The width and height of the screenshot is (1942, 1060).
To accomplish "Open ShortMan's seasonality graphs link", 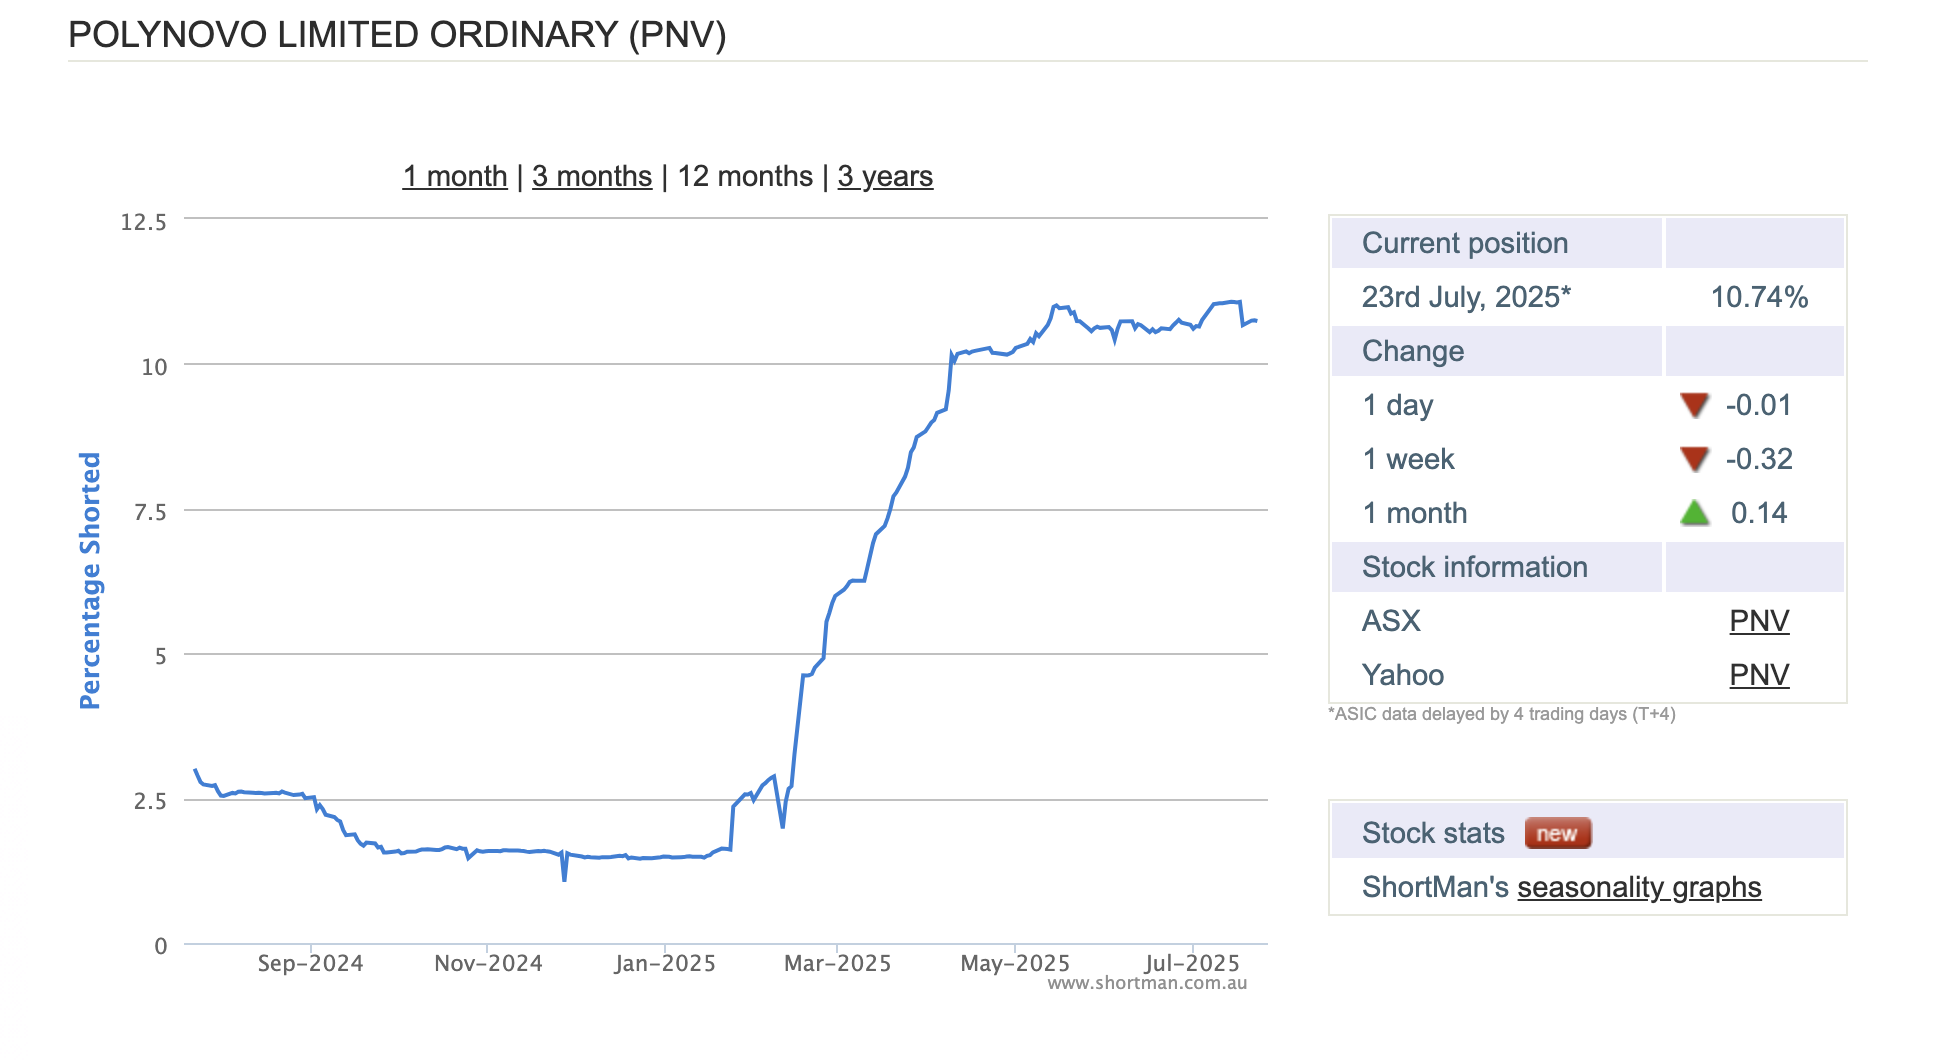I will coord(1639,887).
